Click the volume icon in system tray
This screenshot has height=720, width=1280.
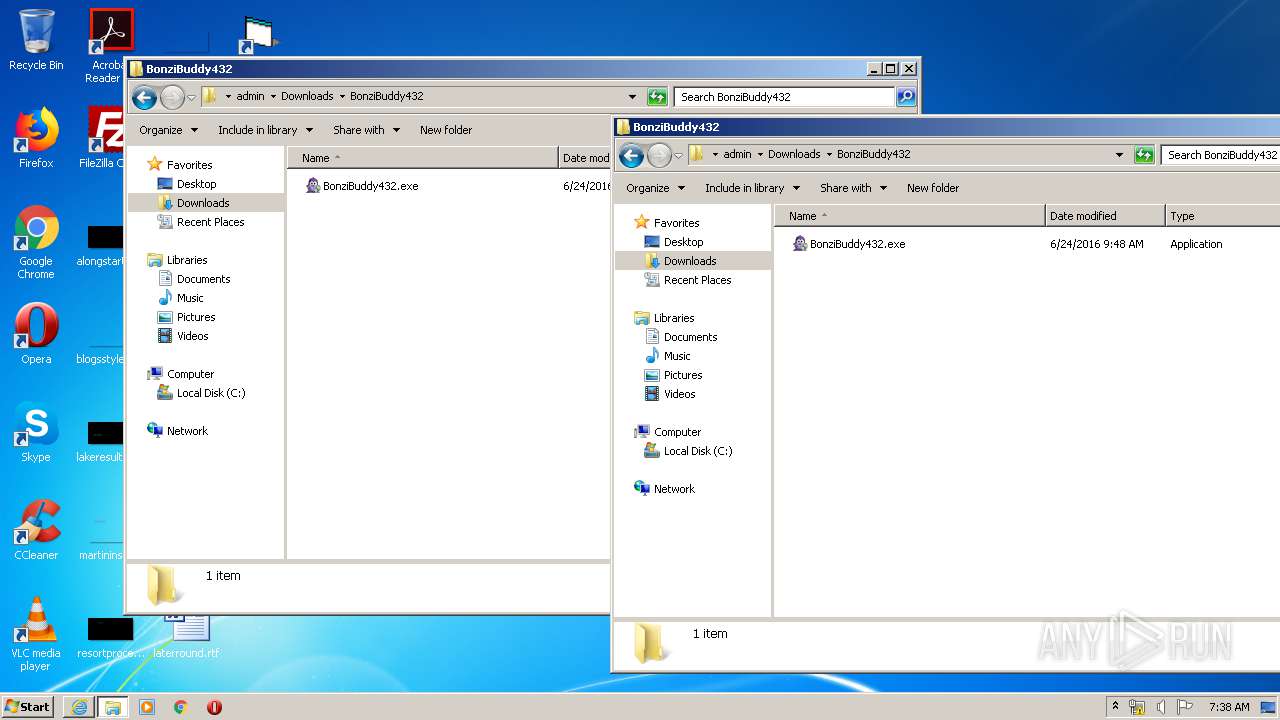[1161, 707]
